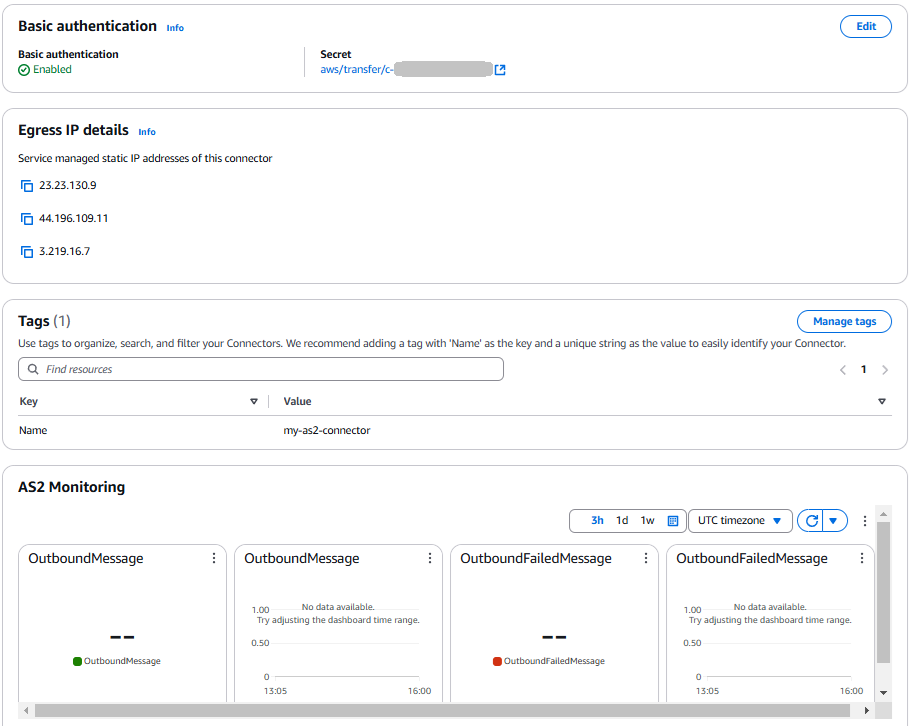Open the AS2 Monitoring overflow menu
Viewport: 912px width, 726px height.
[864, 520]
